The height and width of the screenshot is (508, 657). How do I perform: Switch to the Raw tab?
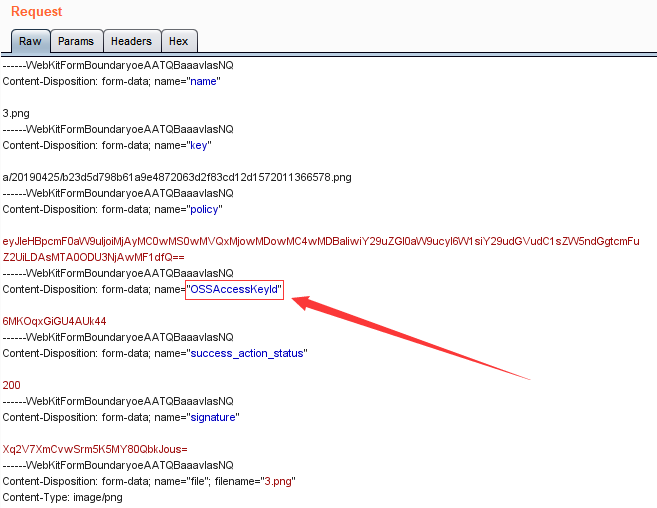point(31,41)
